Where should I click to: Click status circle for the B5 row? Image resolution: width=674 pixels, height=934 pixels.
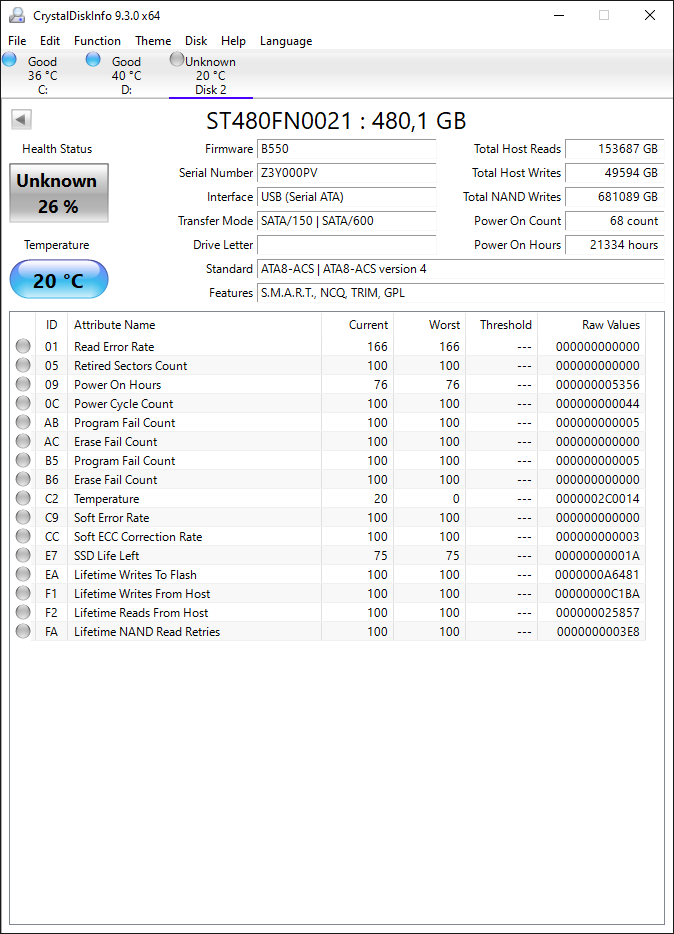point(23,460)
